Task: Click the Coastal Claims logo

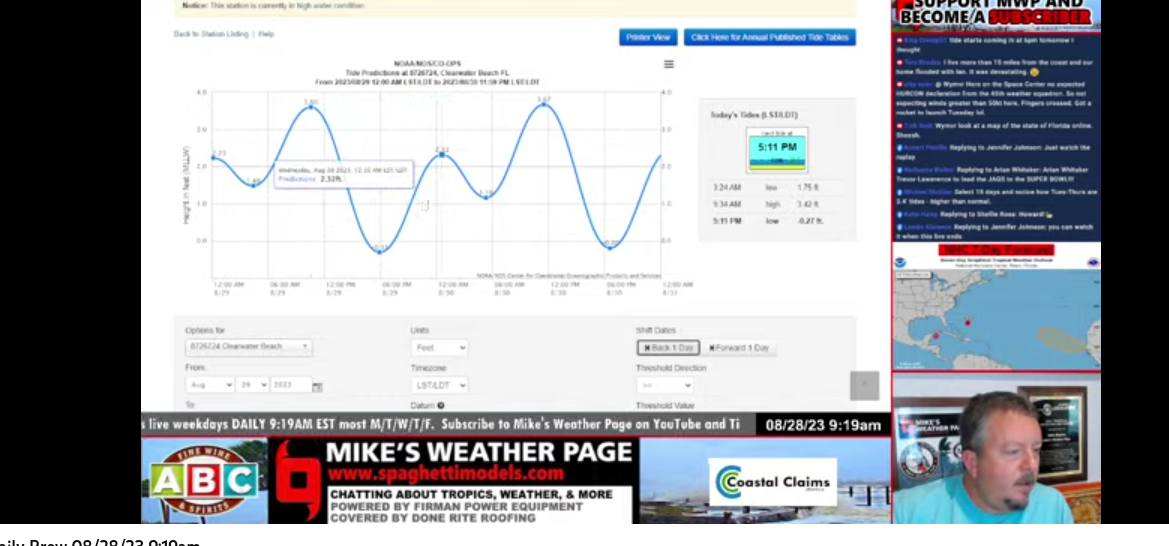Action: click(x=772, y=483)
